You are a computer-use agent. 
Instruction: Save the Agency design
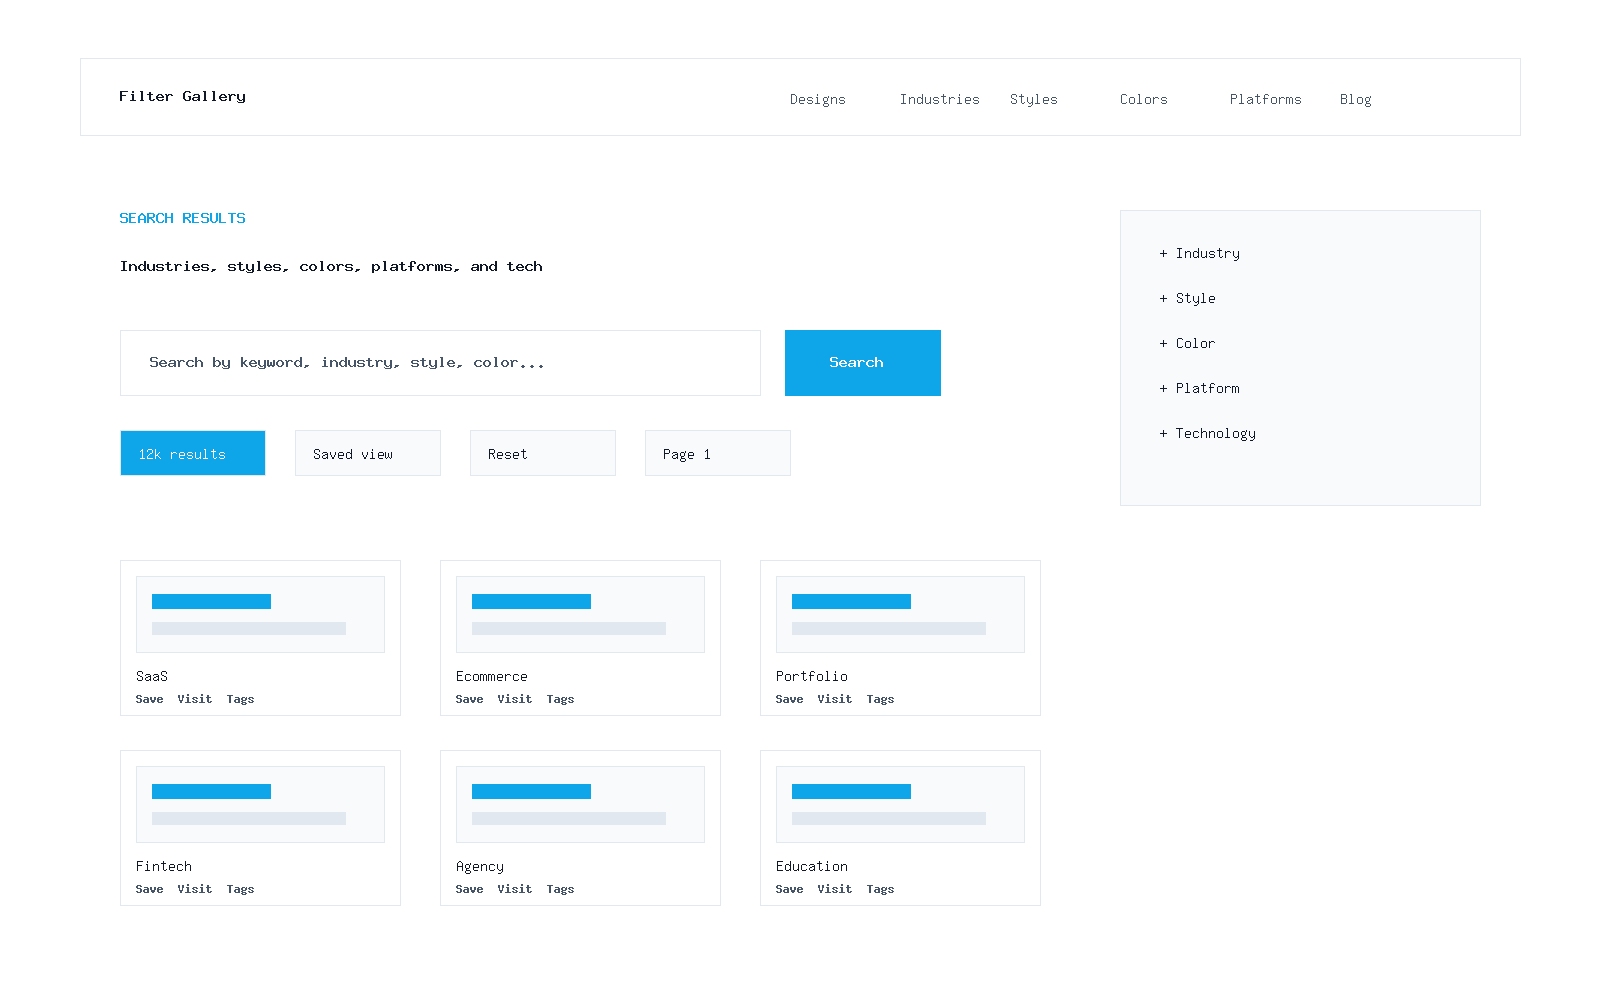(x=469, y=889)
